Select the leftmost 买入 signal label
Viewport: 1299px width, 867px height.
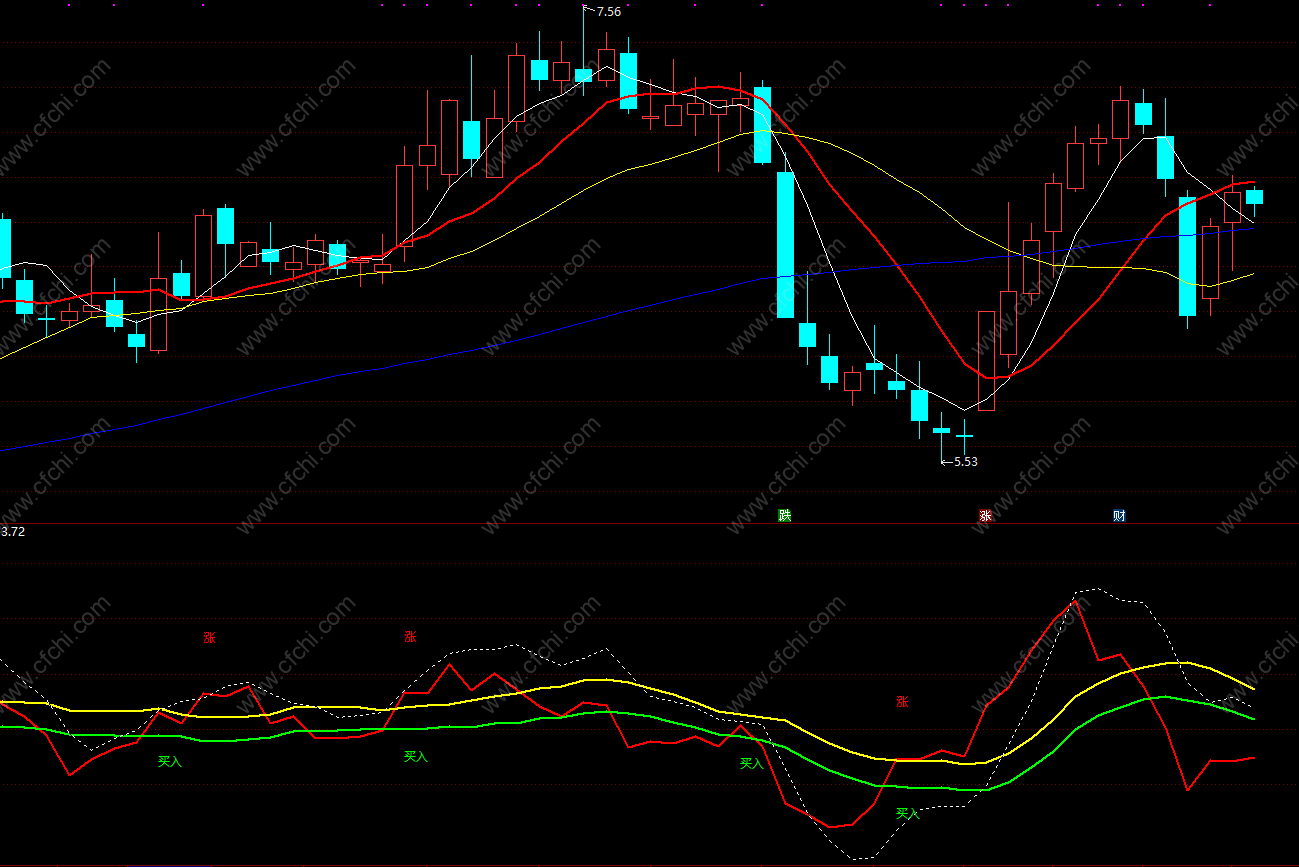(170, 762)
